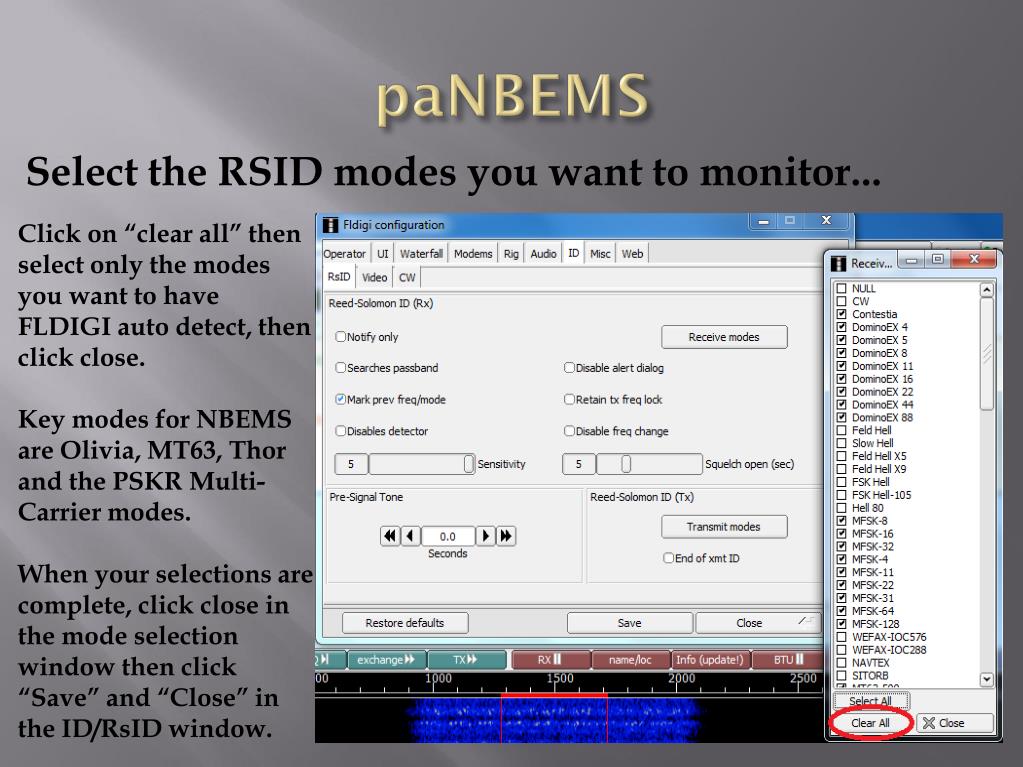Check the CW mode in receive list

842,301
